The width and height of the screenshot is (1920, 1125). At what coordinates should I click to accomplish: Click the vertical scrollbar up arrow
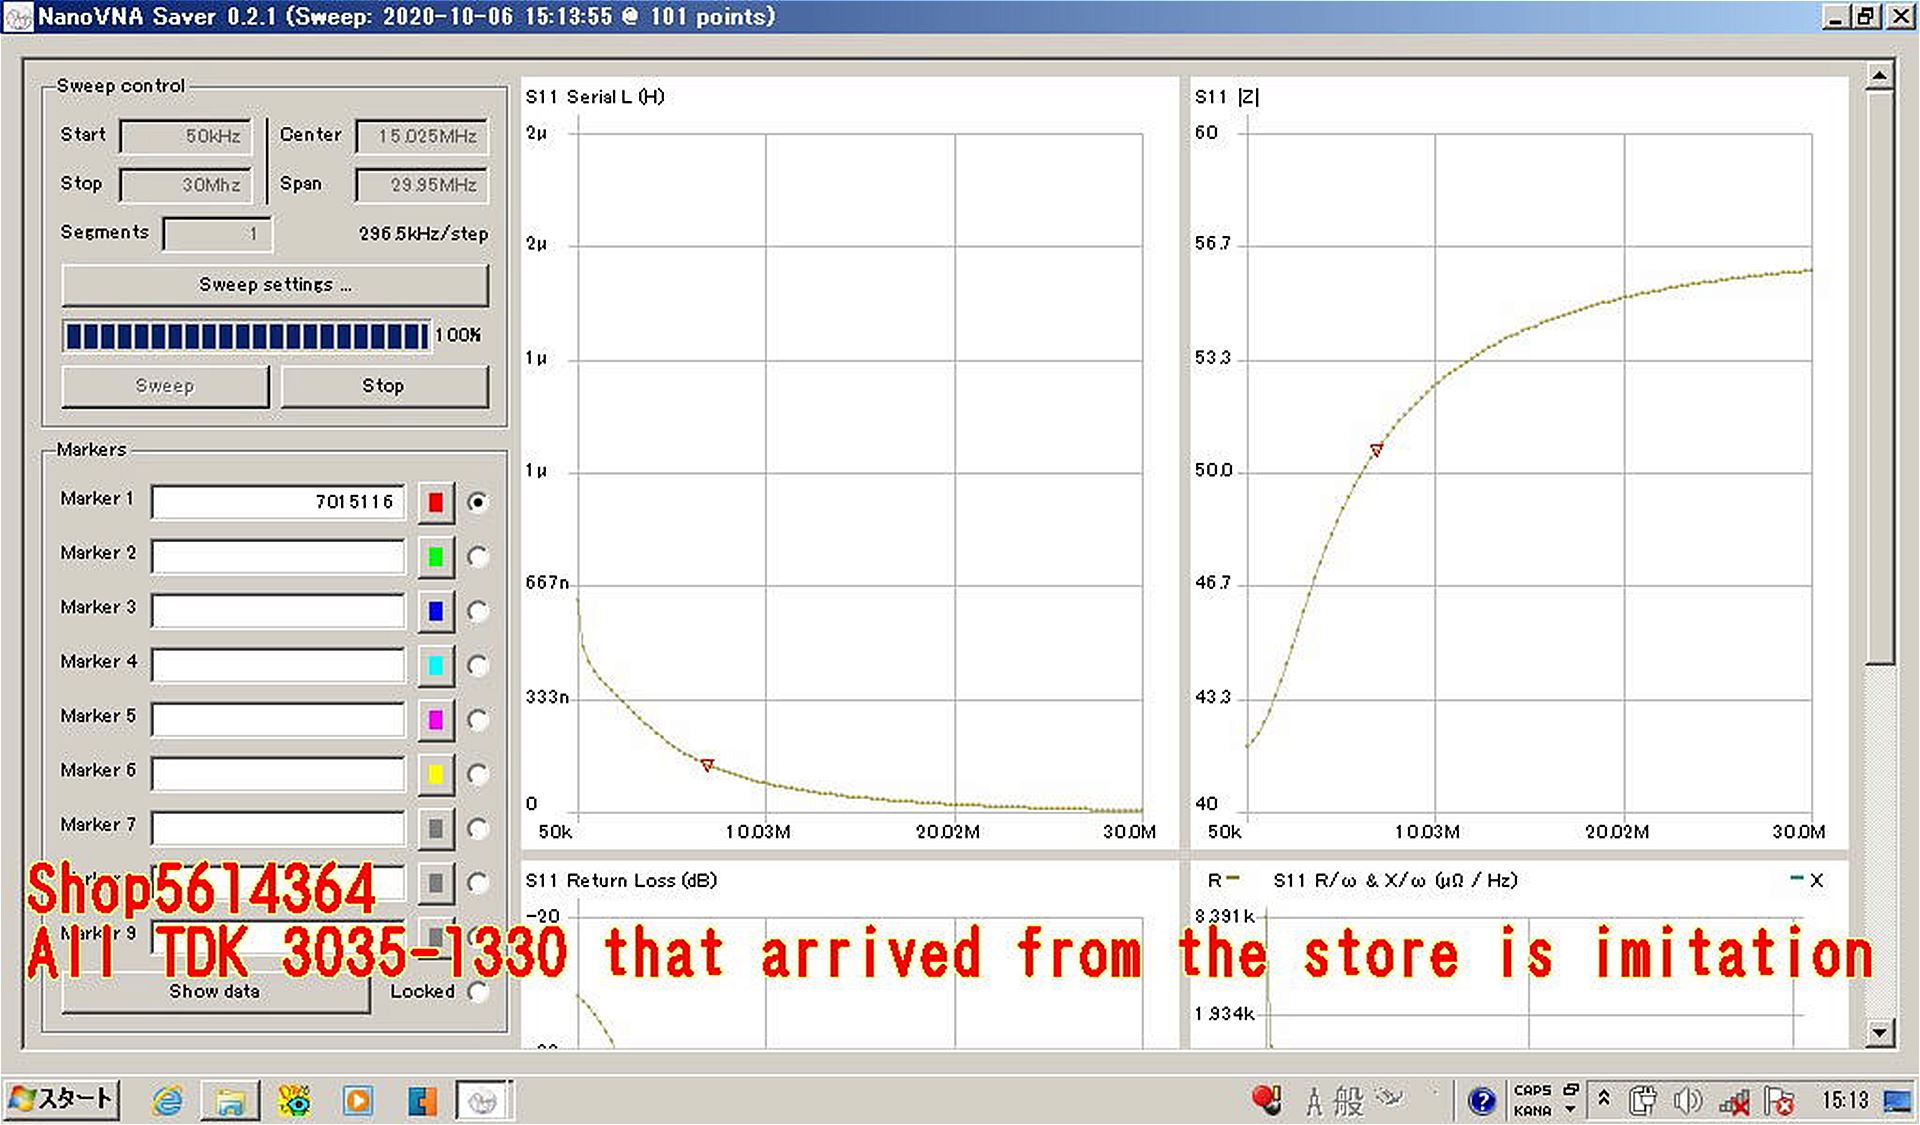coord(1880,76)
